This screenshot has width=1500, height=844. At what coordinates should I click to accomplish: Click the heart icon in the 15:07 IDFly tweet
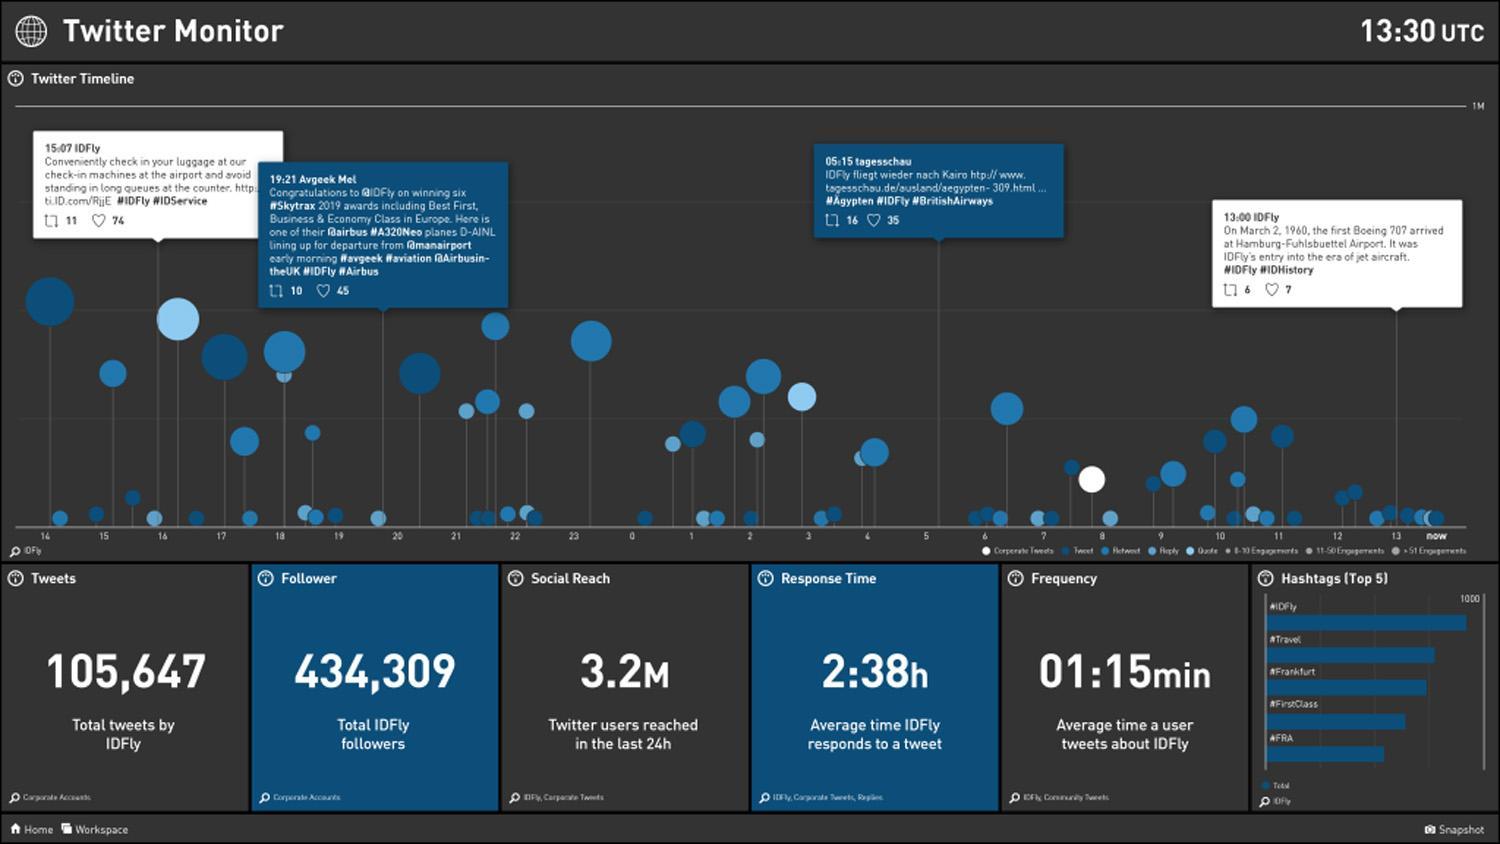click(x=99, y=220)
